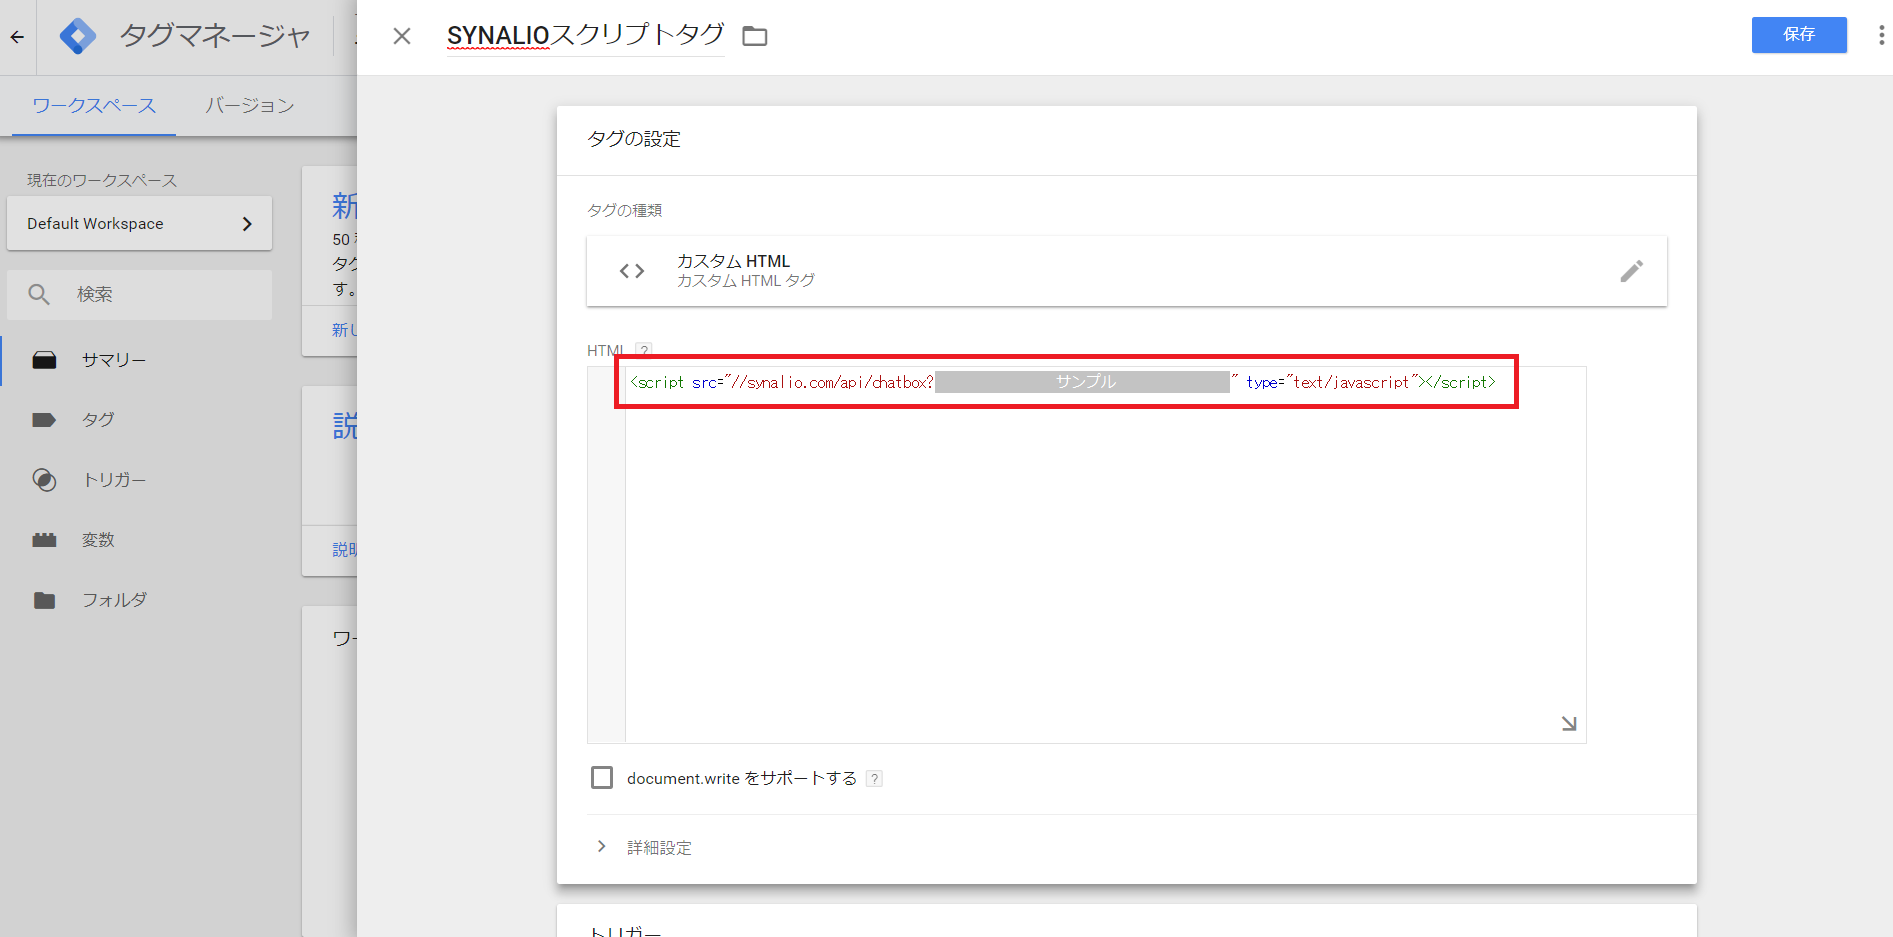Click the サマリー sidebar icon
The width and height of the screenshot is (1893, 937).
(44, 360)
